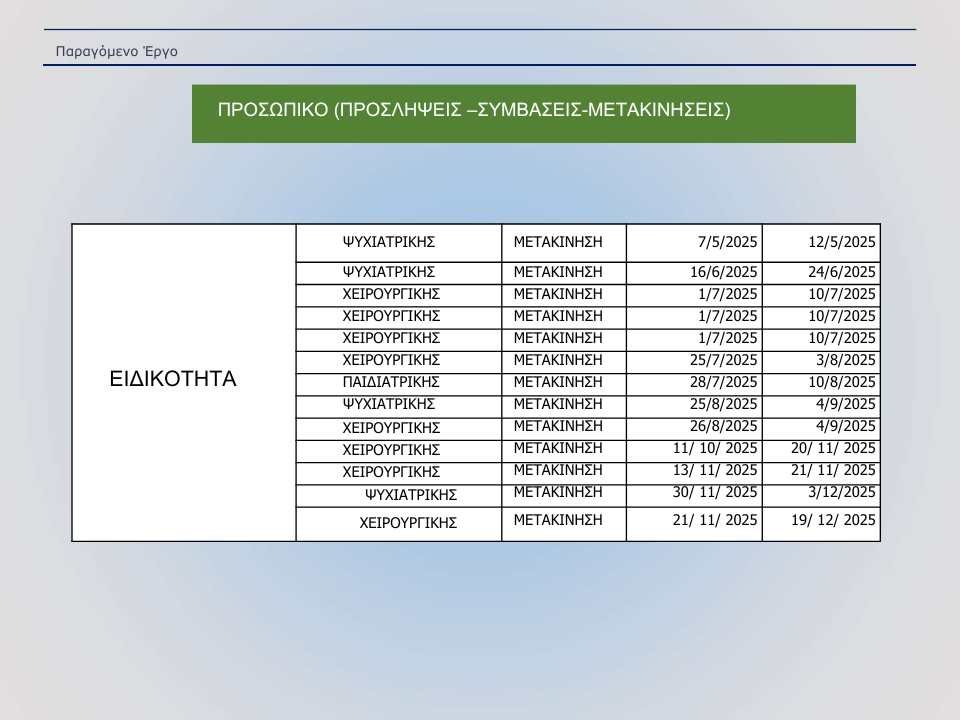Click the 25/7/2025 date cell
Screen dimensions: 960x720
[694, 360]
